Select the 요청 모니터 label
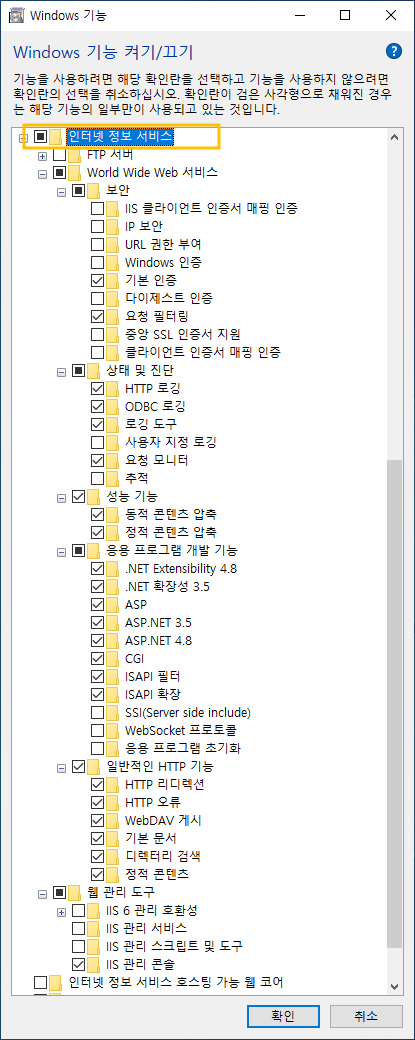The height and width of the screenshot is (1040, 415). [156, 460]
